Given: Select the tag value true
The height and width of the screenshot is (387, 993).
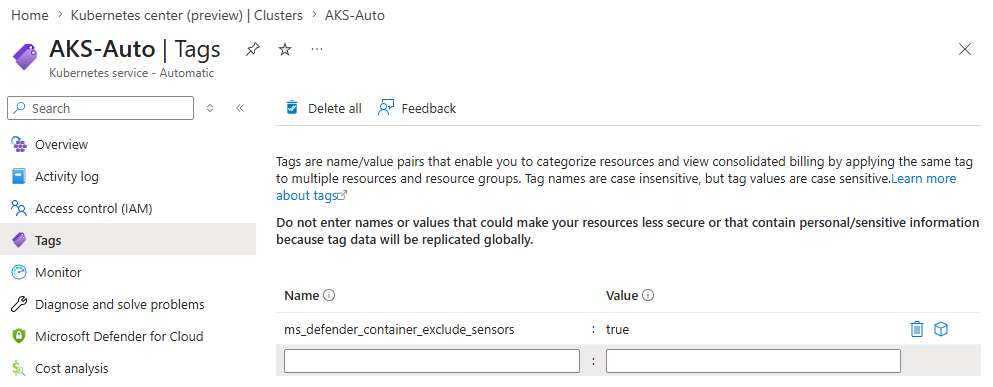Looking at the screenshot, I should (617, 330).
